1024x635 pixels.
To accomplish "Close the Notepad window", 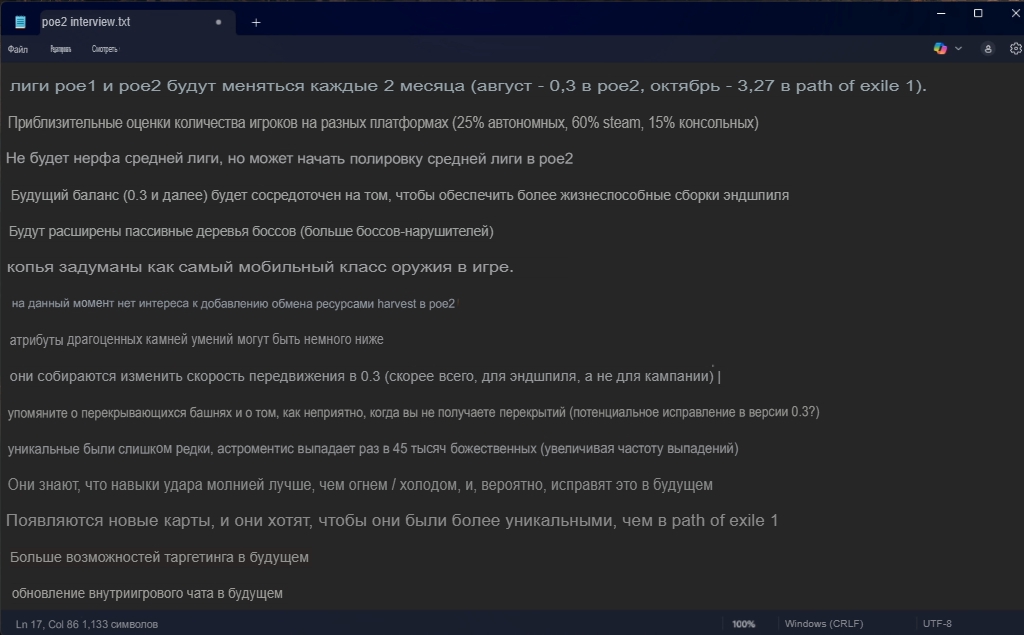I will (1016, 13).
